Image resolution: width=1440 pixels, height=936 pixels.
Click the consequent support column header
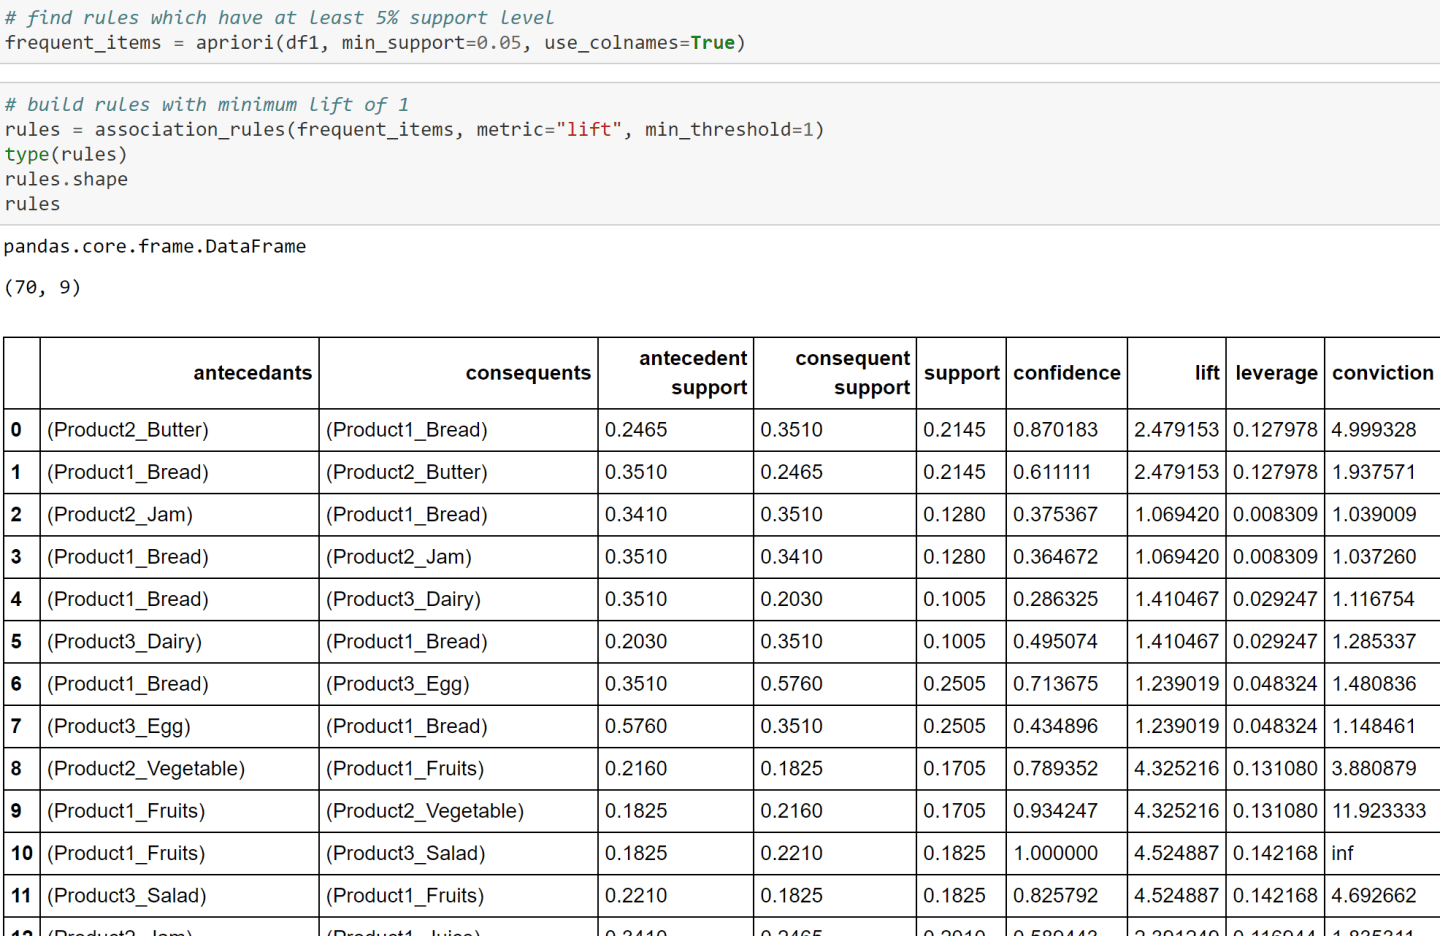[x=852, y=373]
